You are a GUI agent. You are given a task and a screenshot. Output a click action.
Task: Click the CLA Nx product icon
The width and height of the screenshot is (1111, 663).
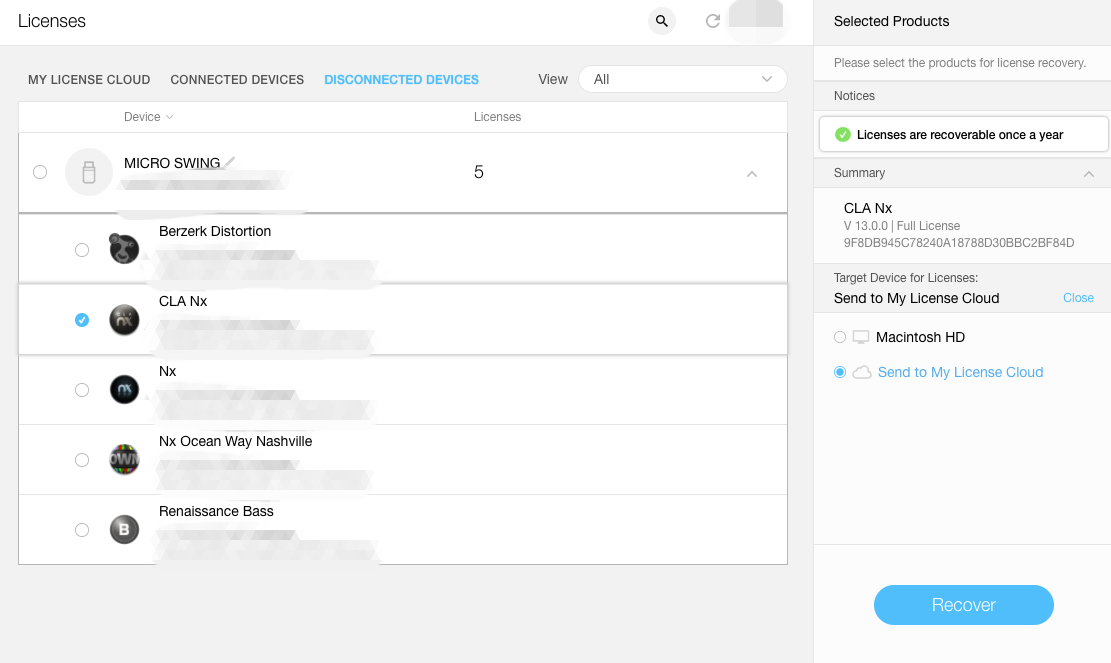124,319
